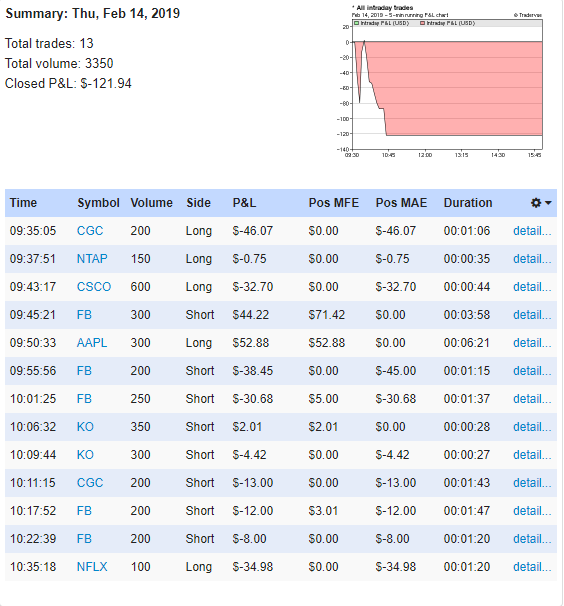Select the Closed P&L $-121.94 text
Viewport: 564px width, 606px height.
point(68,83)
